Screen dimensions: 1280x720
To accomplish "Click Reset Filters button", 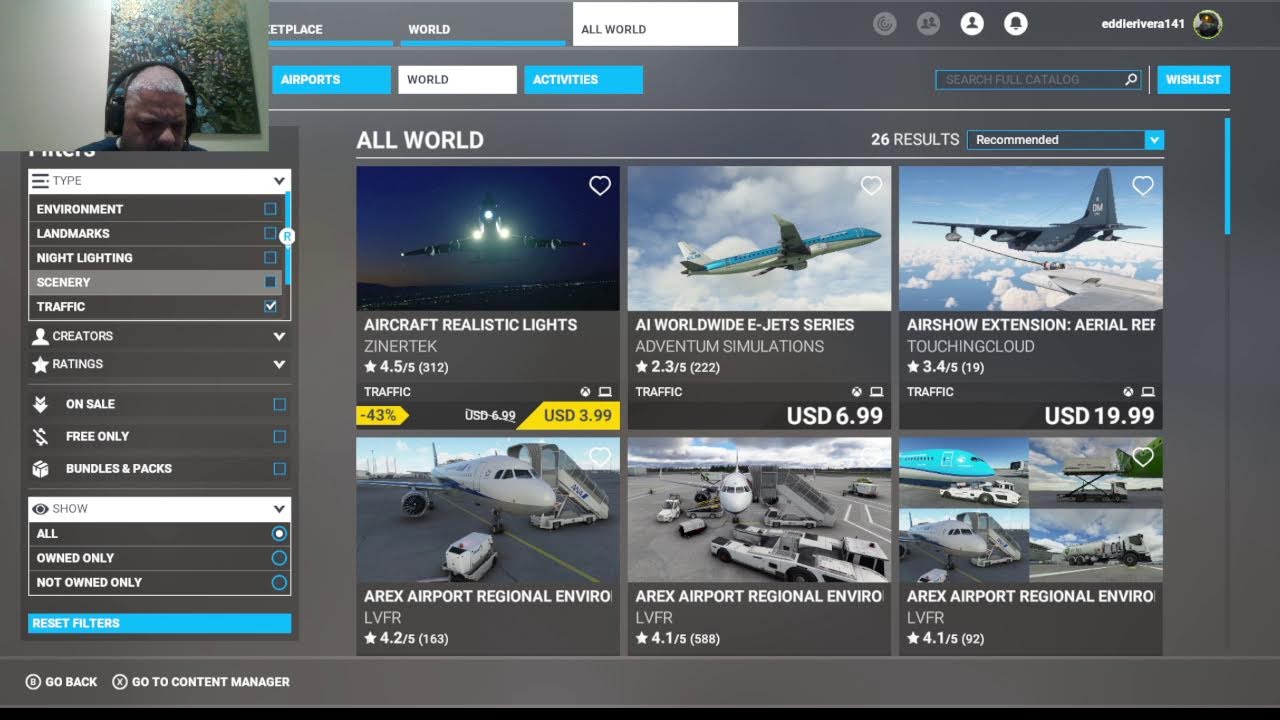I will [159, 623].
